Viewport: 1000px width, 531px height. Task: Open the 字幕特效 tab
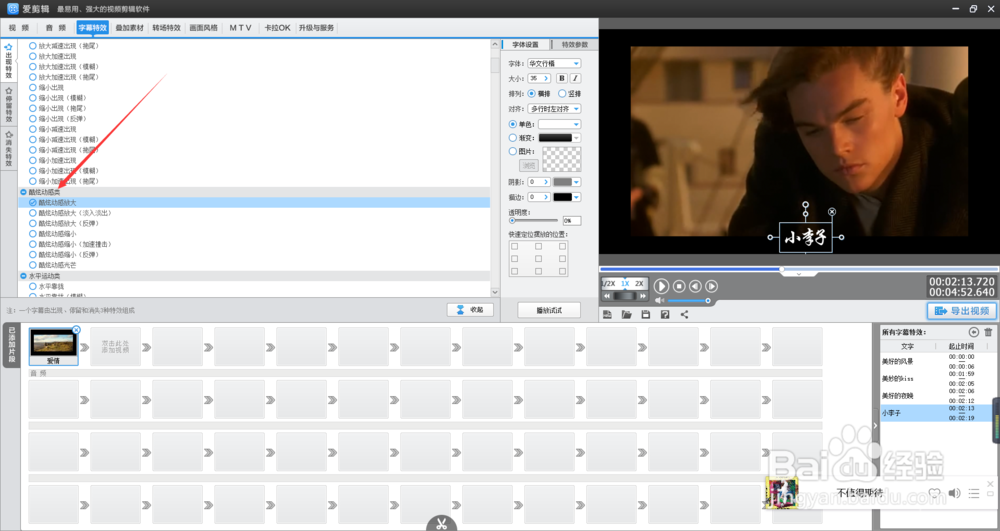click(x=92, y=28)
